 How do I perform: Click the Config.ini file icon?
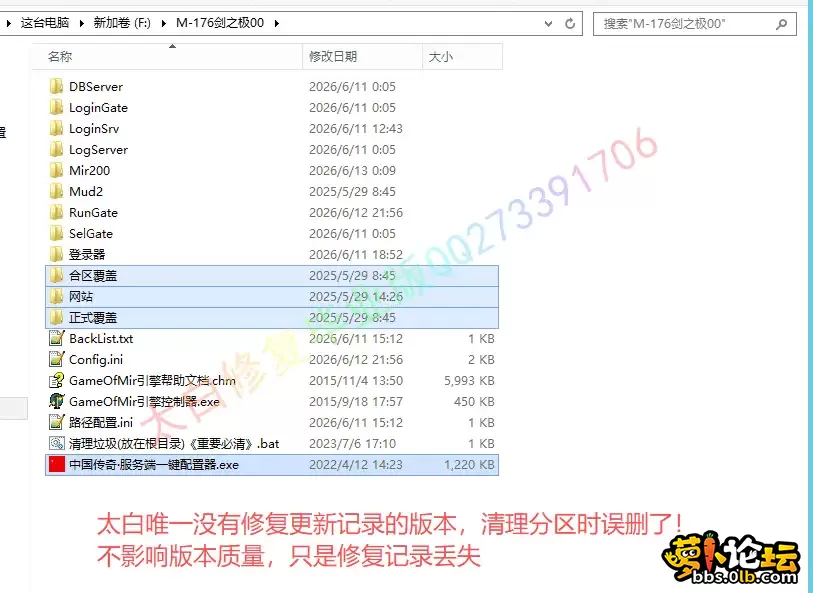coord(57,359)
